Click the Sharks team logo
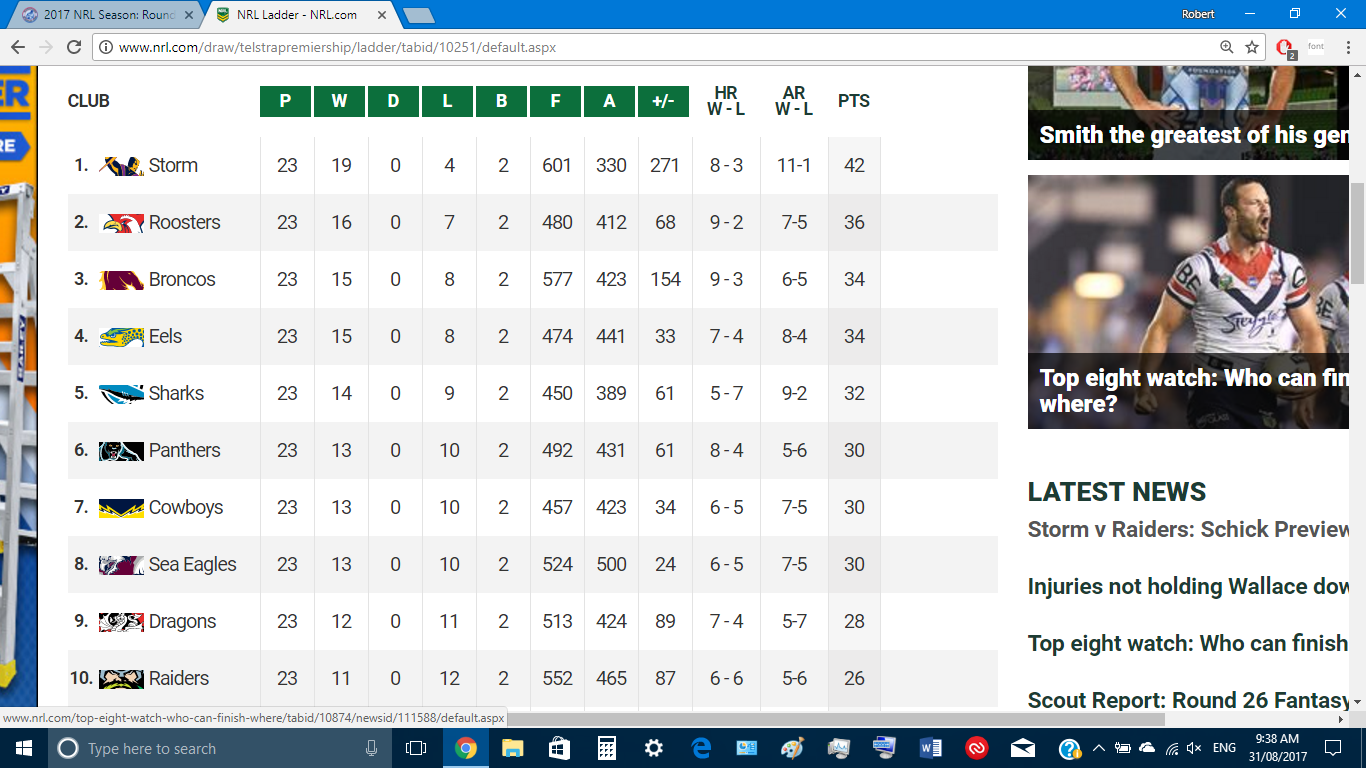Screen dimensions: 1366x768 click(x=122, y=394)
